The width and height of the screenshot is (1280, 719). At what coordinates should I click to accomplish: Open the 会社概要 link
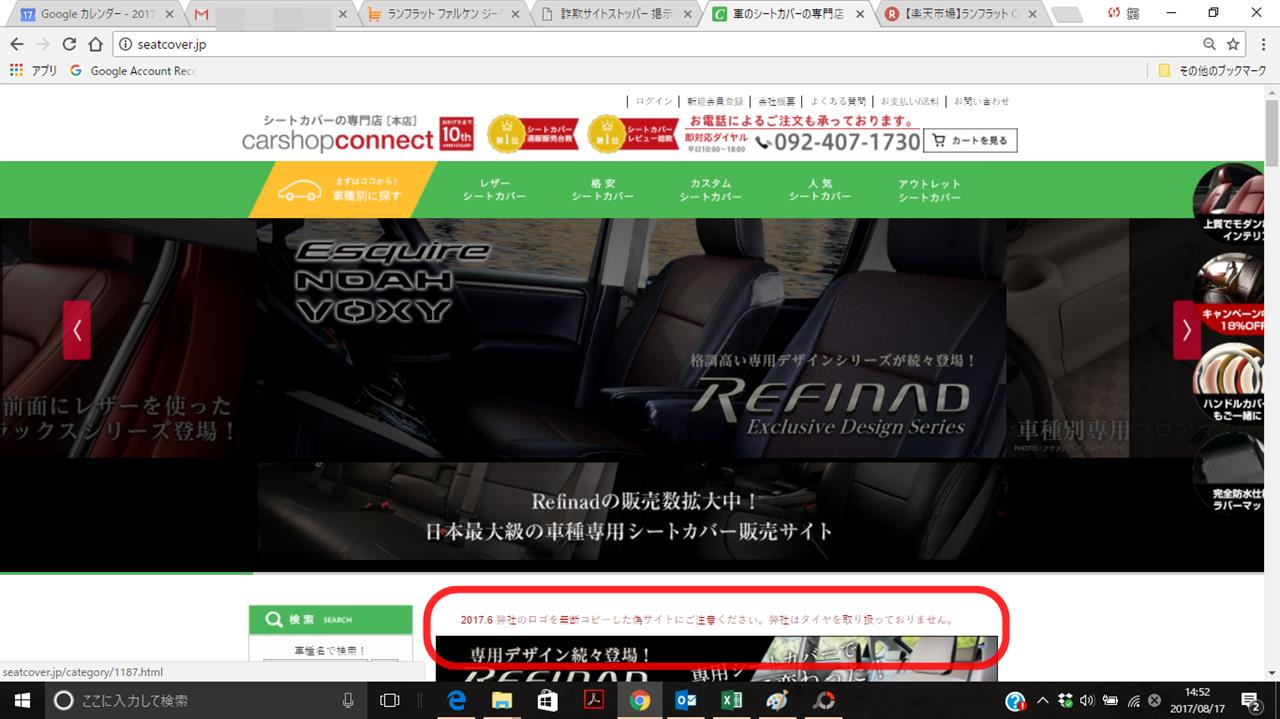776,101
